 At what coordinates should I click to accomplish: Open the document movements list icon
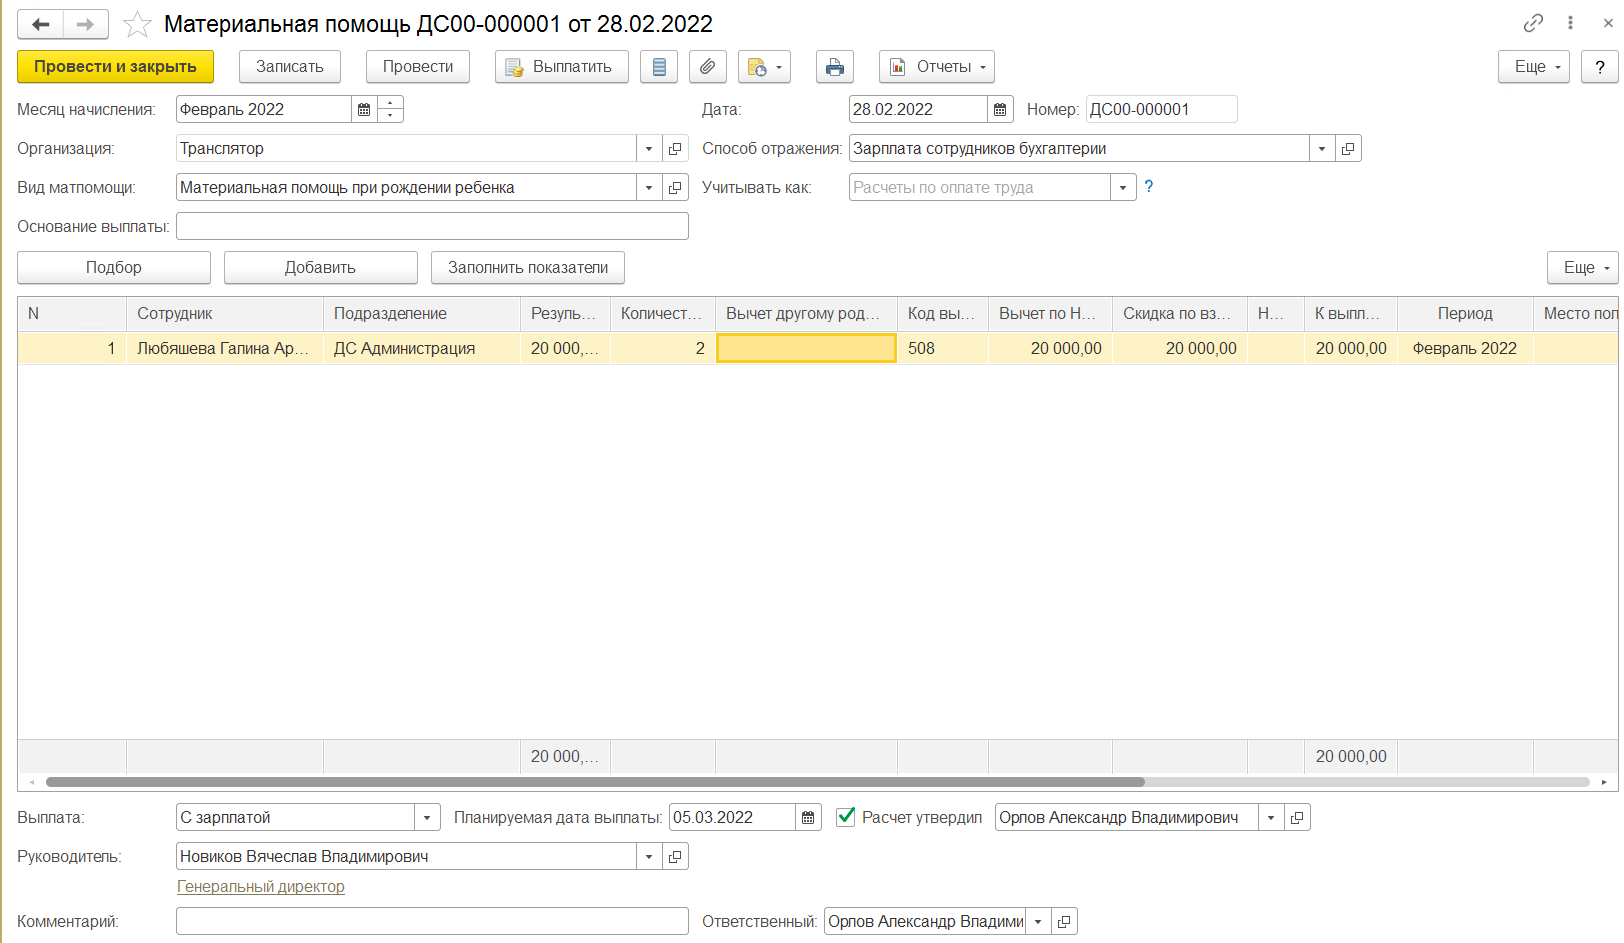coord(658,67)
